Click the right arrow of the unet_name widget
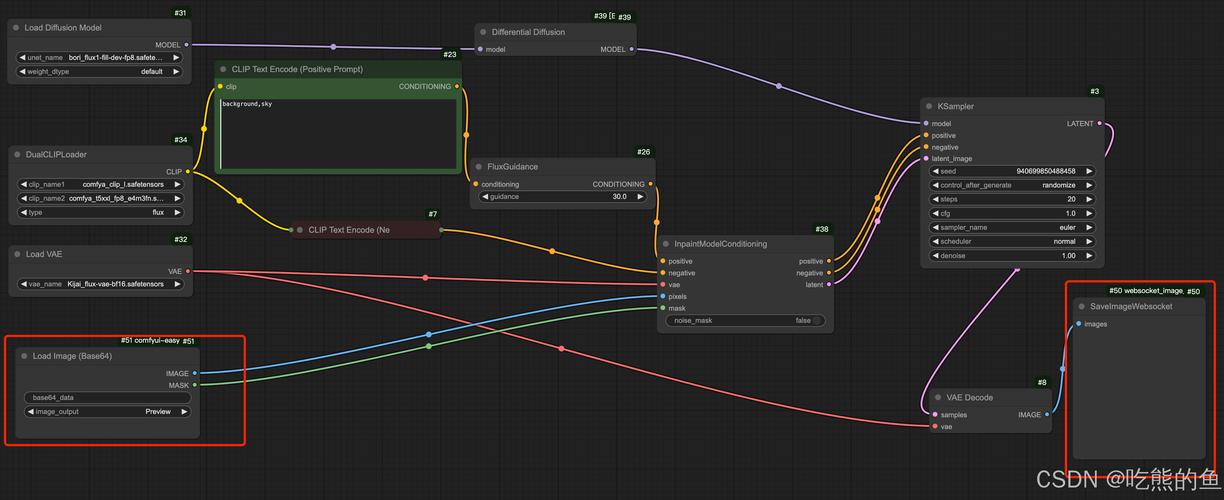Viewport: 1224px width, 500px height. (x=176, y=58)
